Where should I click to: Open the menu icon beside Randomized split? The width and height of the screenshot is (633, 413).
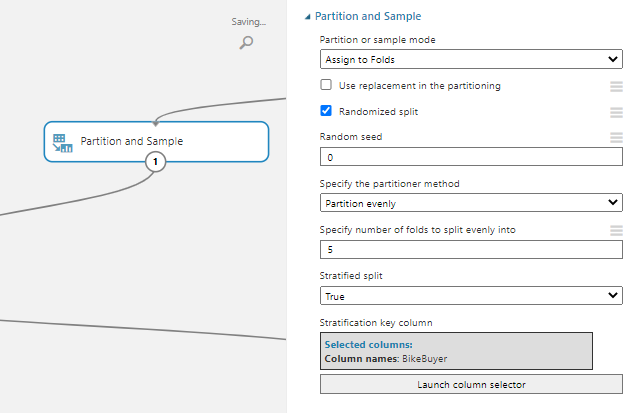[616, 112]
